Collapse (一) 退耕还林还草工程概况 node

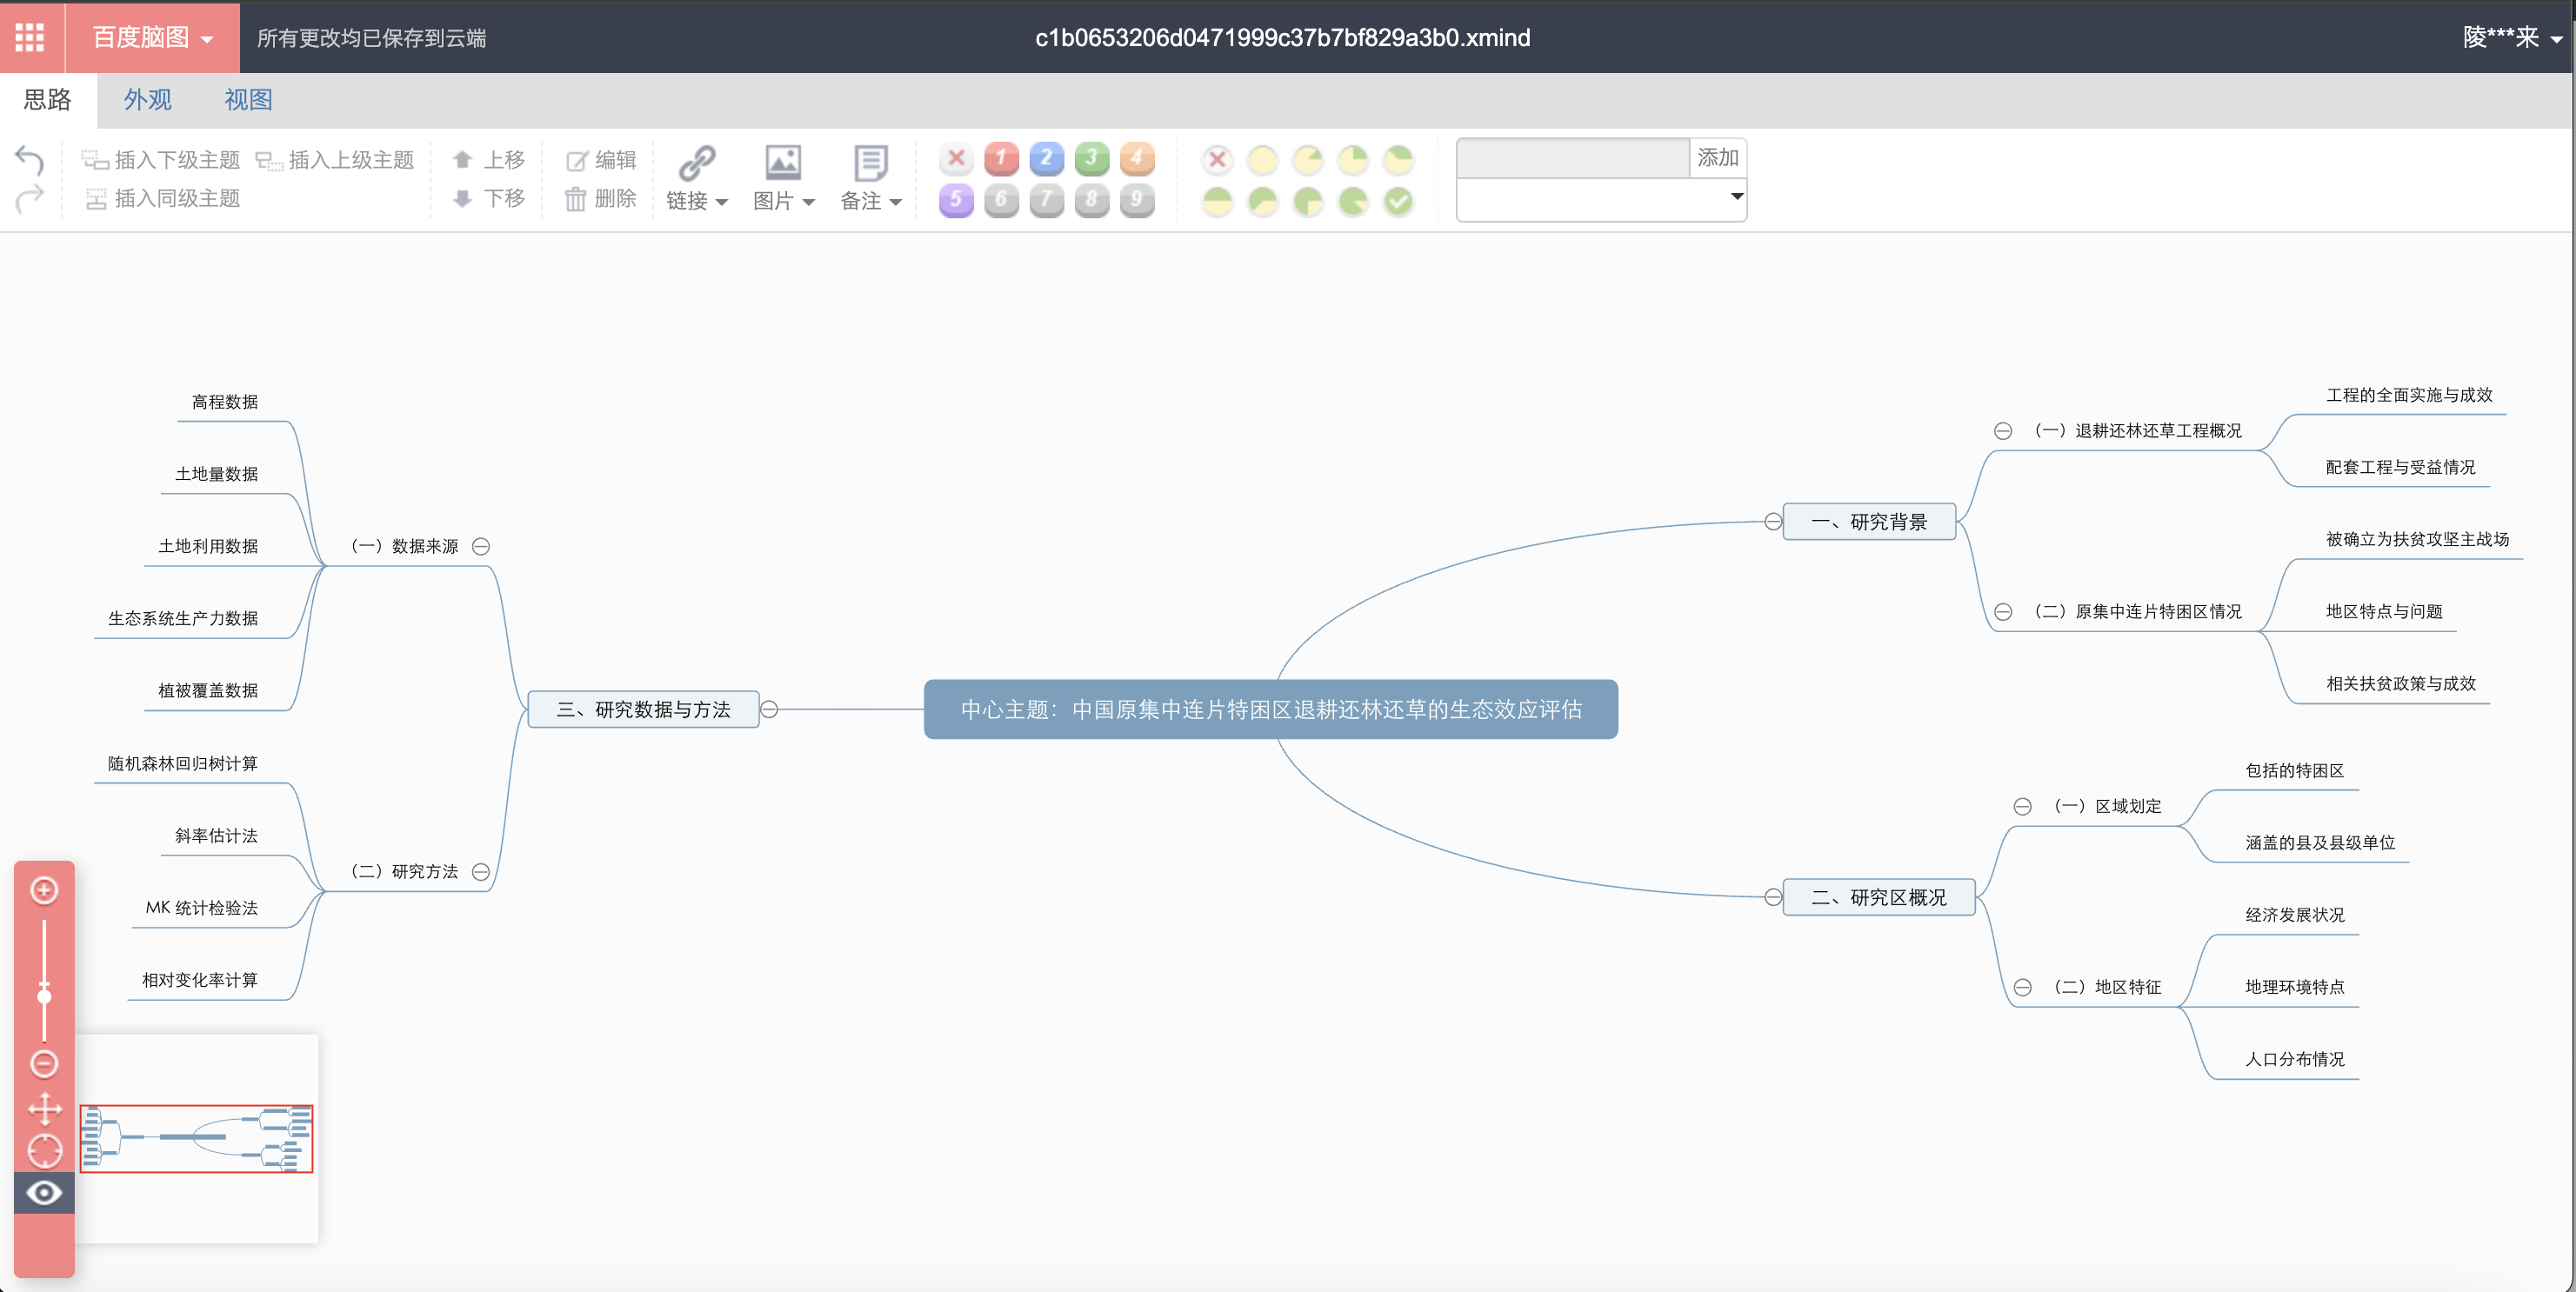point(2003,431)
